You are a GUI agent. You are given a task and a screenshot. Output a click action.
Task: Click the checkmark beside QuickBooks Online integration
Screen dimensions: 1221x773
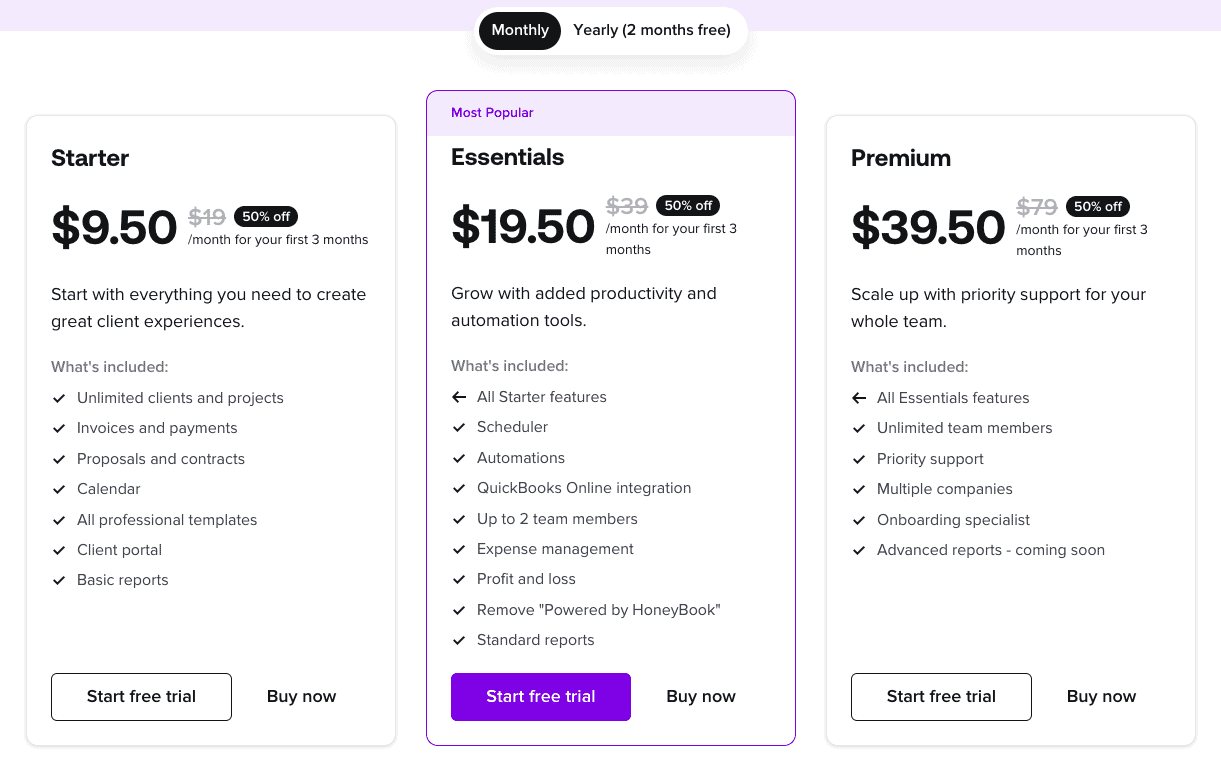click(x=459, y=488)
